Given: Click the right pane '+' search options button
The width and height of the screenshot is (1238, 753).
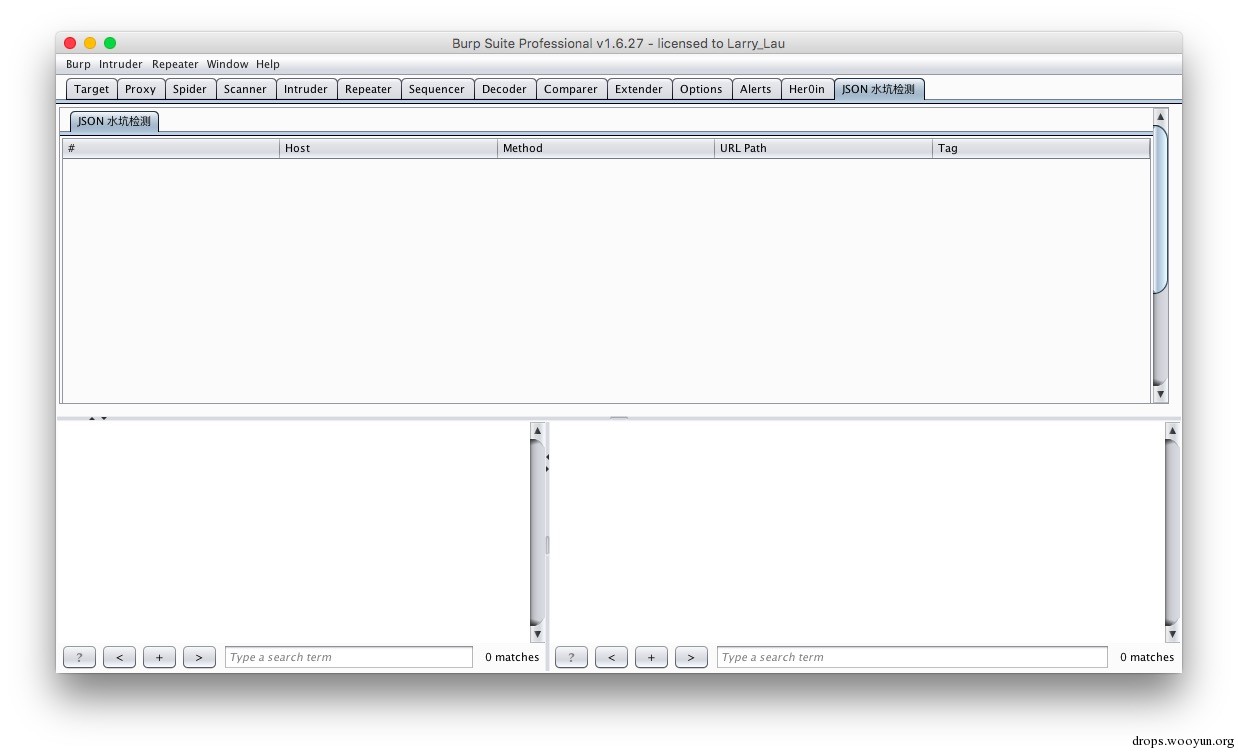Looking at the screenshot, I should [651, 657].
